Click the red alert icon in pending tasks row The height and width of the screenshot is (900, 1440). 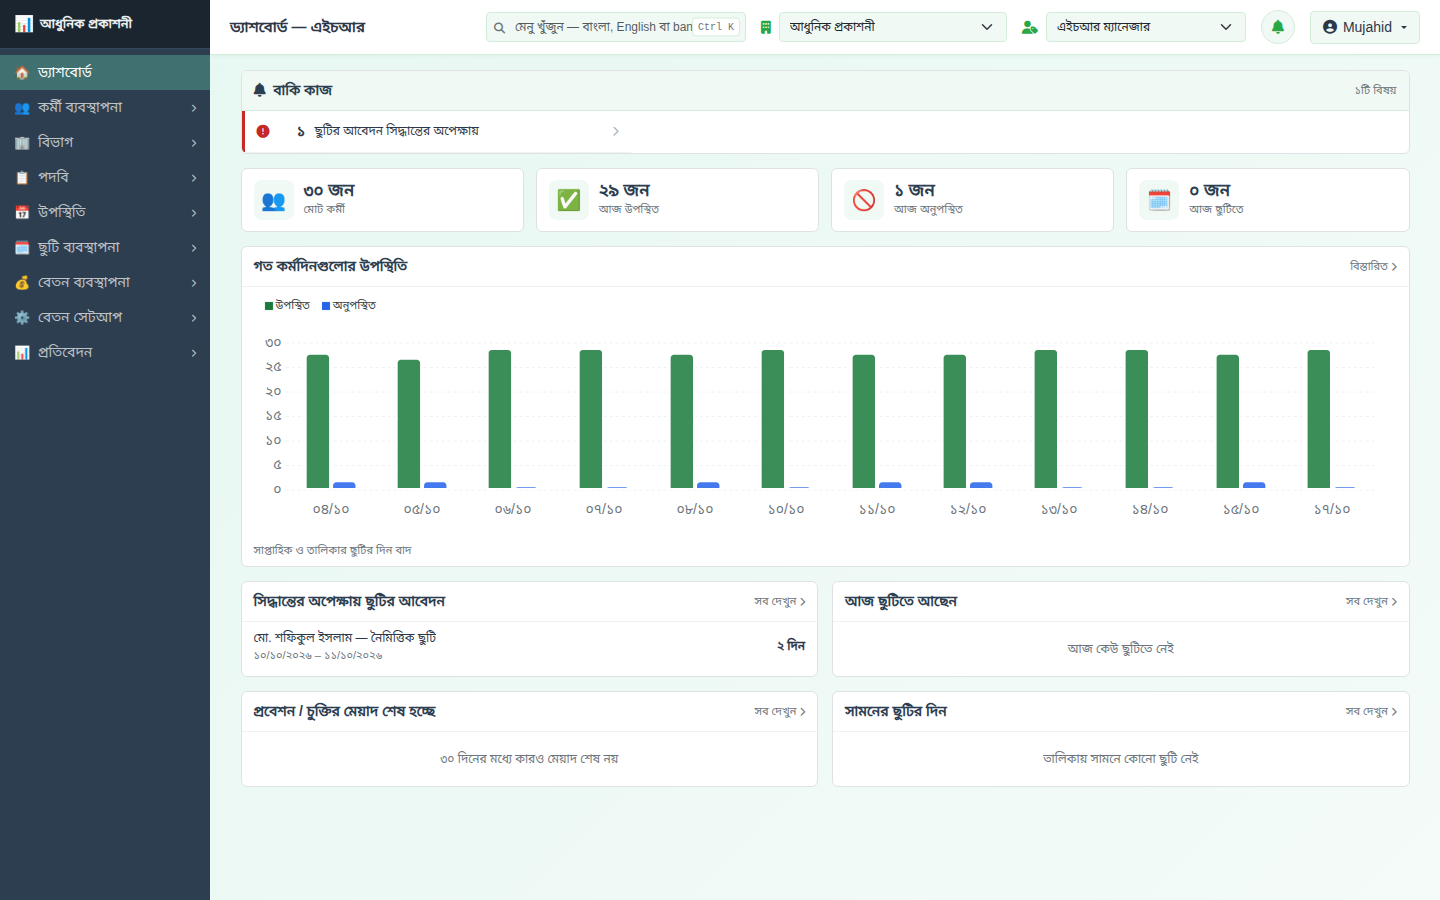pyautogui.click(x=263, y=131)
